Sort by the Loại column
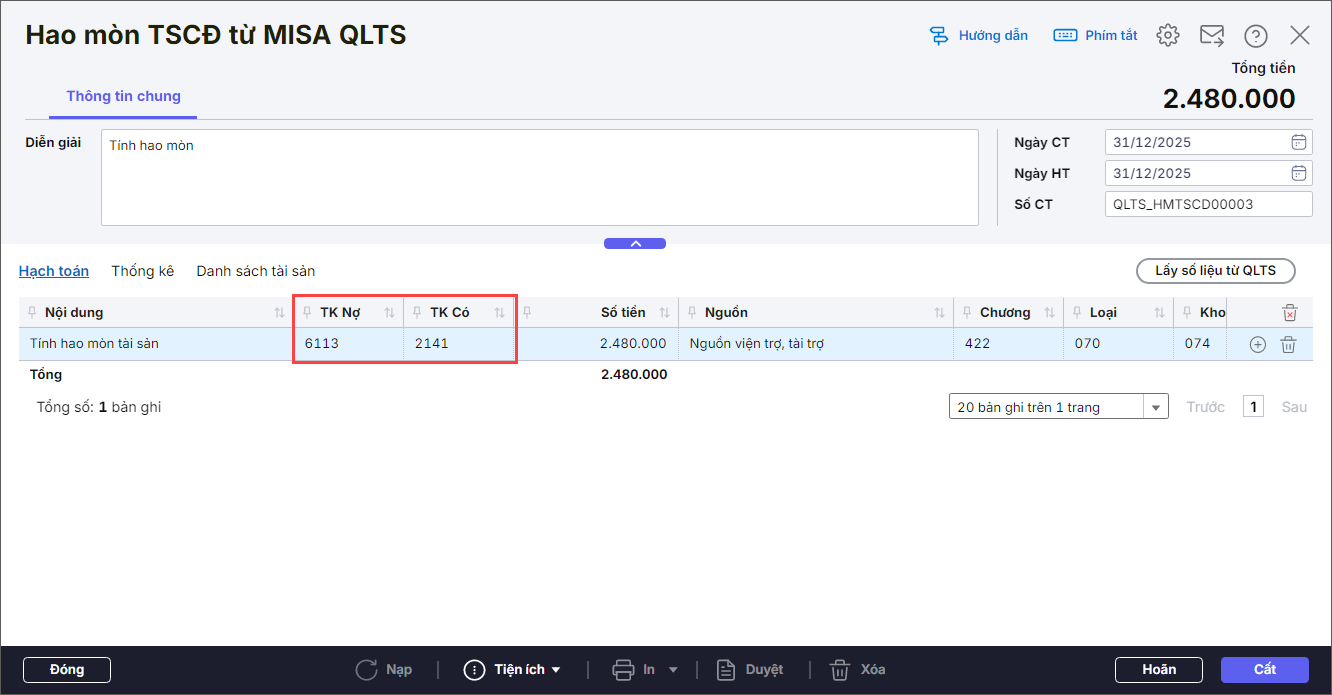Image resolution: width=1332 pixels, height=695 pixels. 1160,313
